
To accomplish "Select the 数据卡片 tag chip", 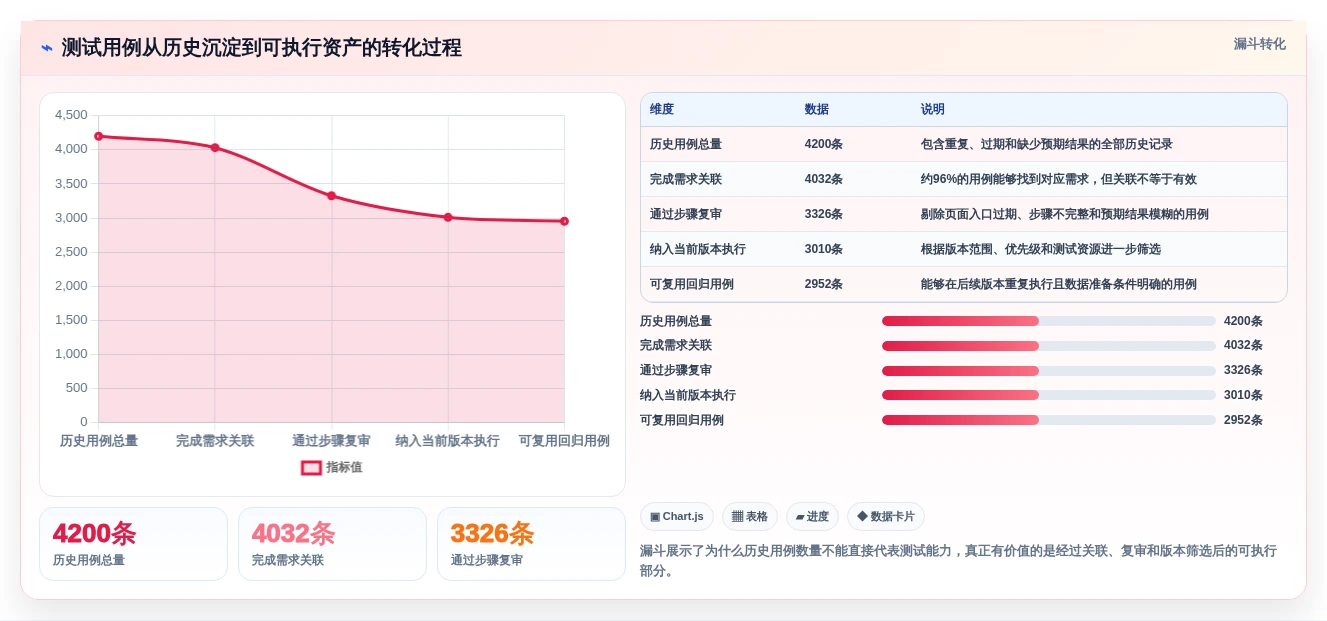I will point(886,516).
